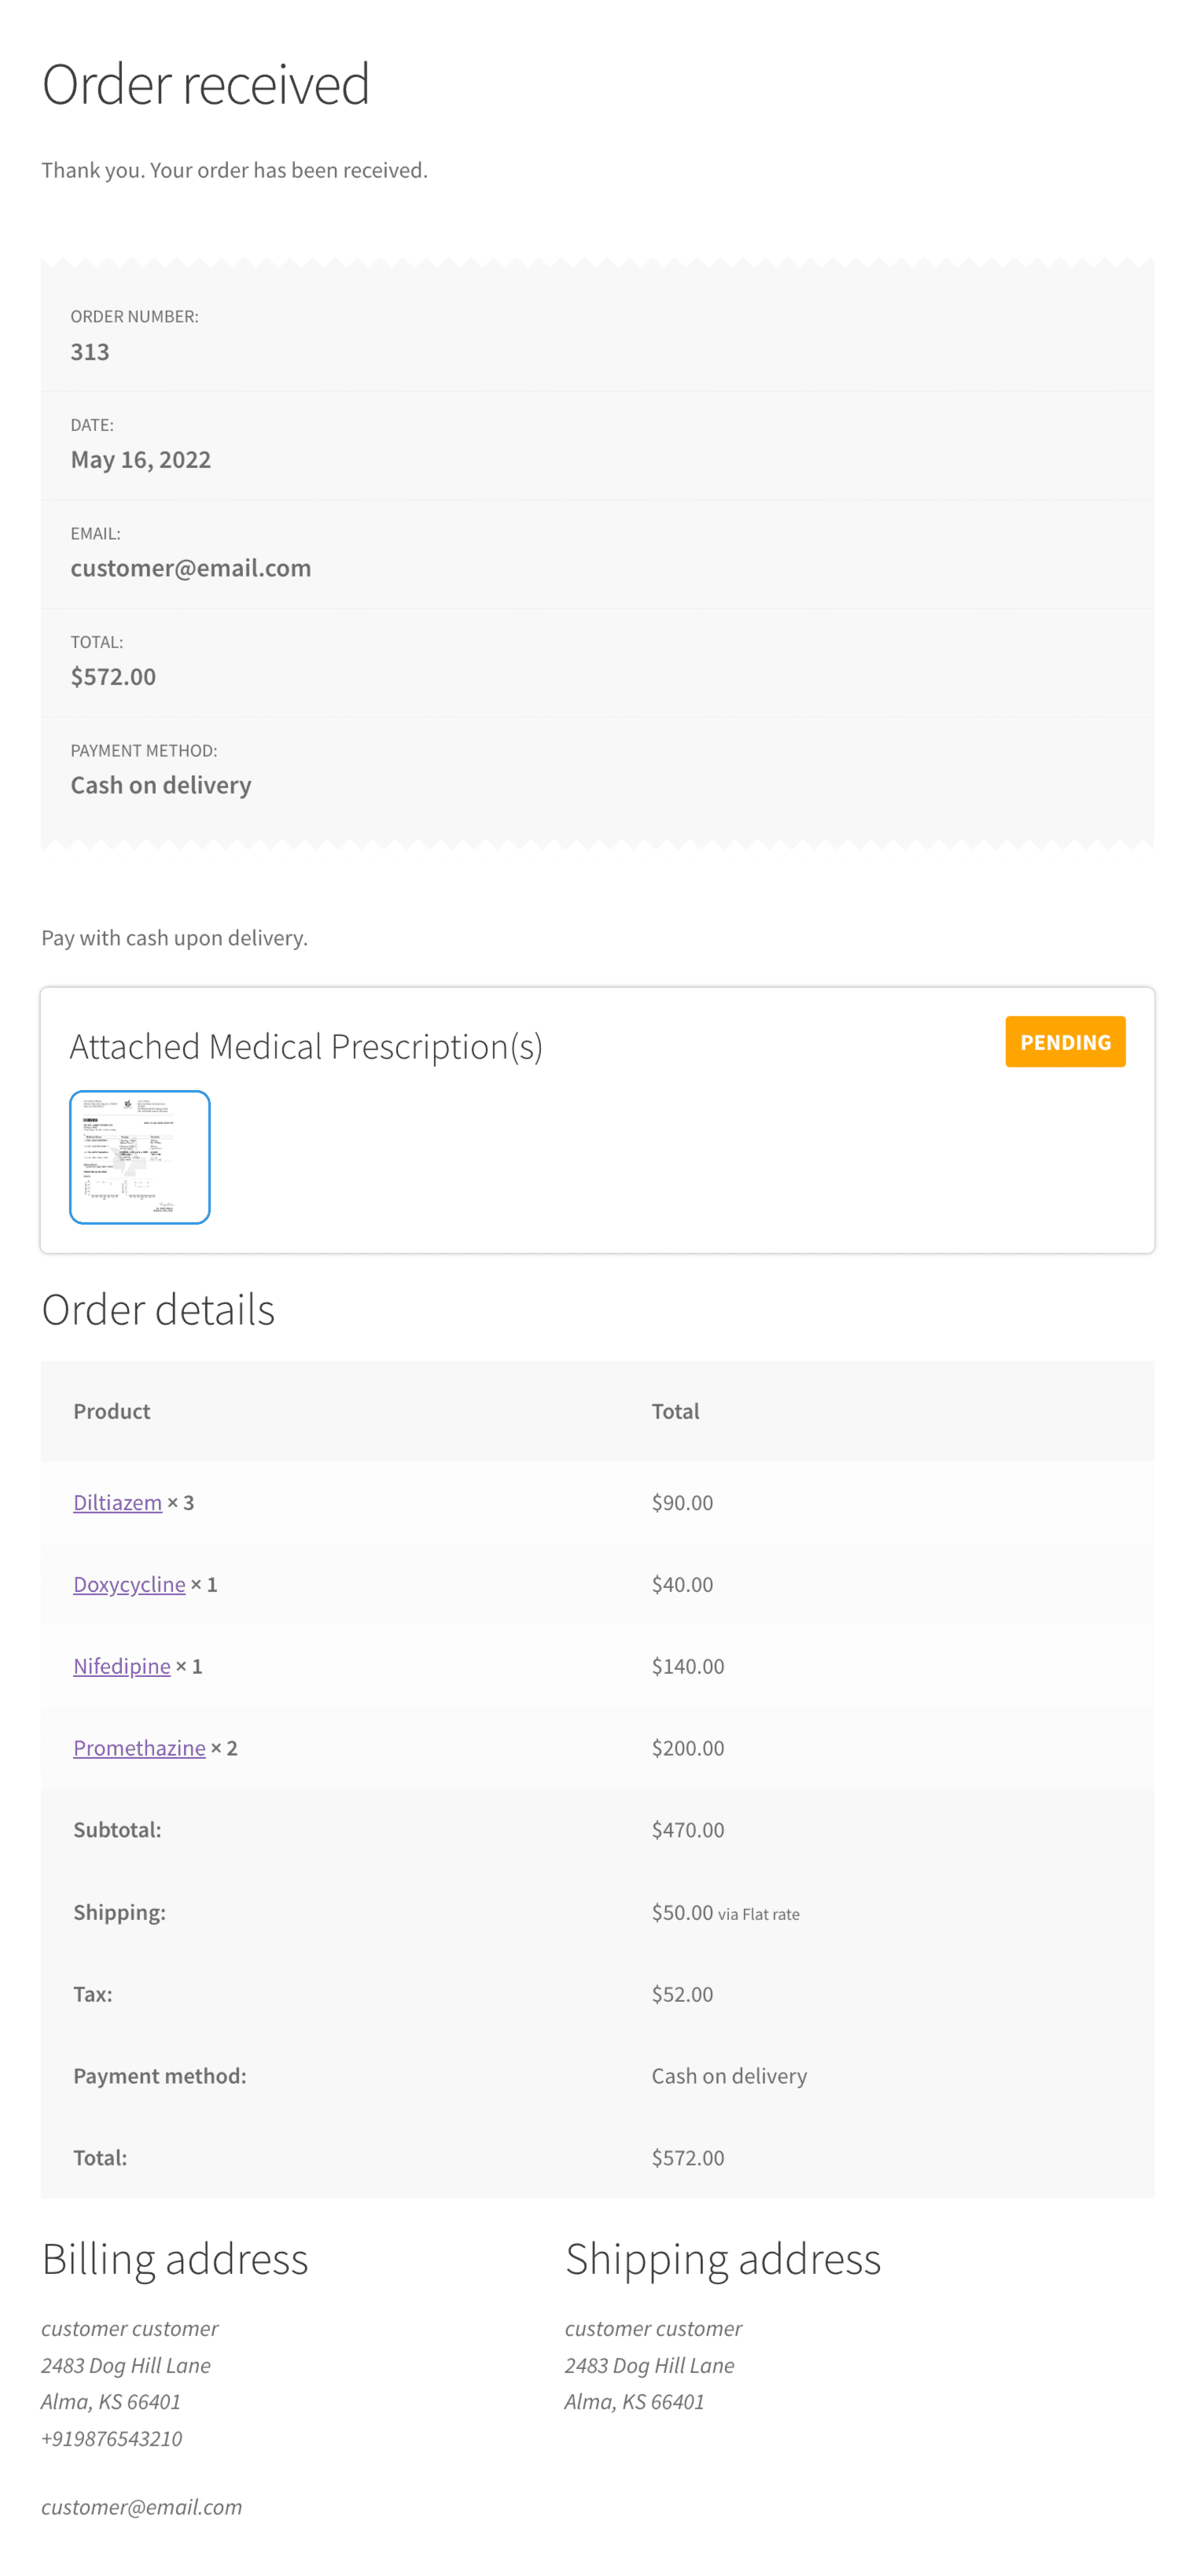Select the order number 313
The image size is (1193, 2576).
90,351
